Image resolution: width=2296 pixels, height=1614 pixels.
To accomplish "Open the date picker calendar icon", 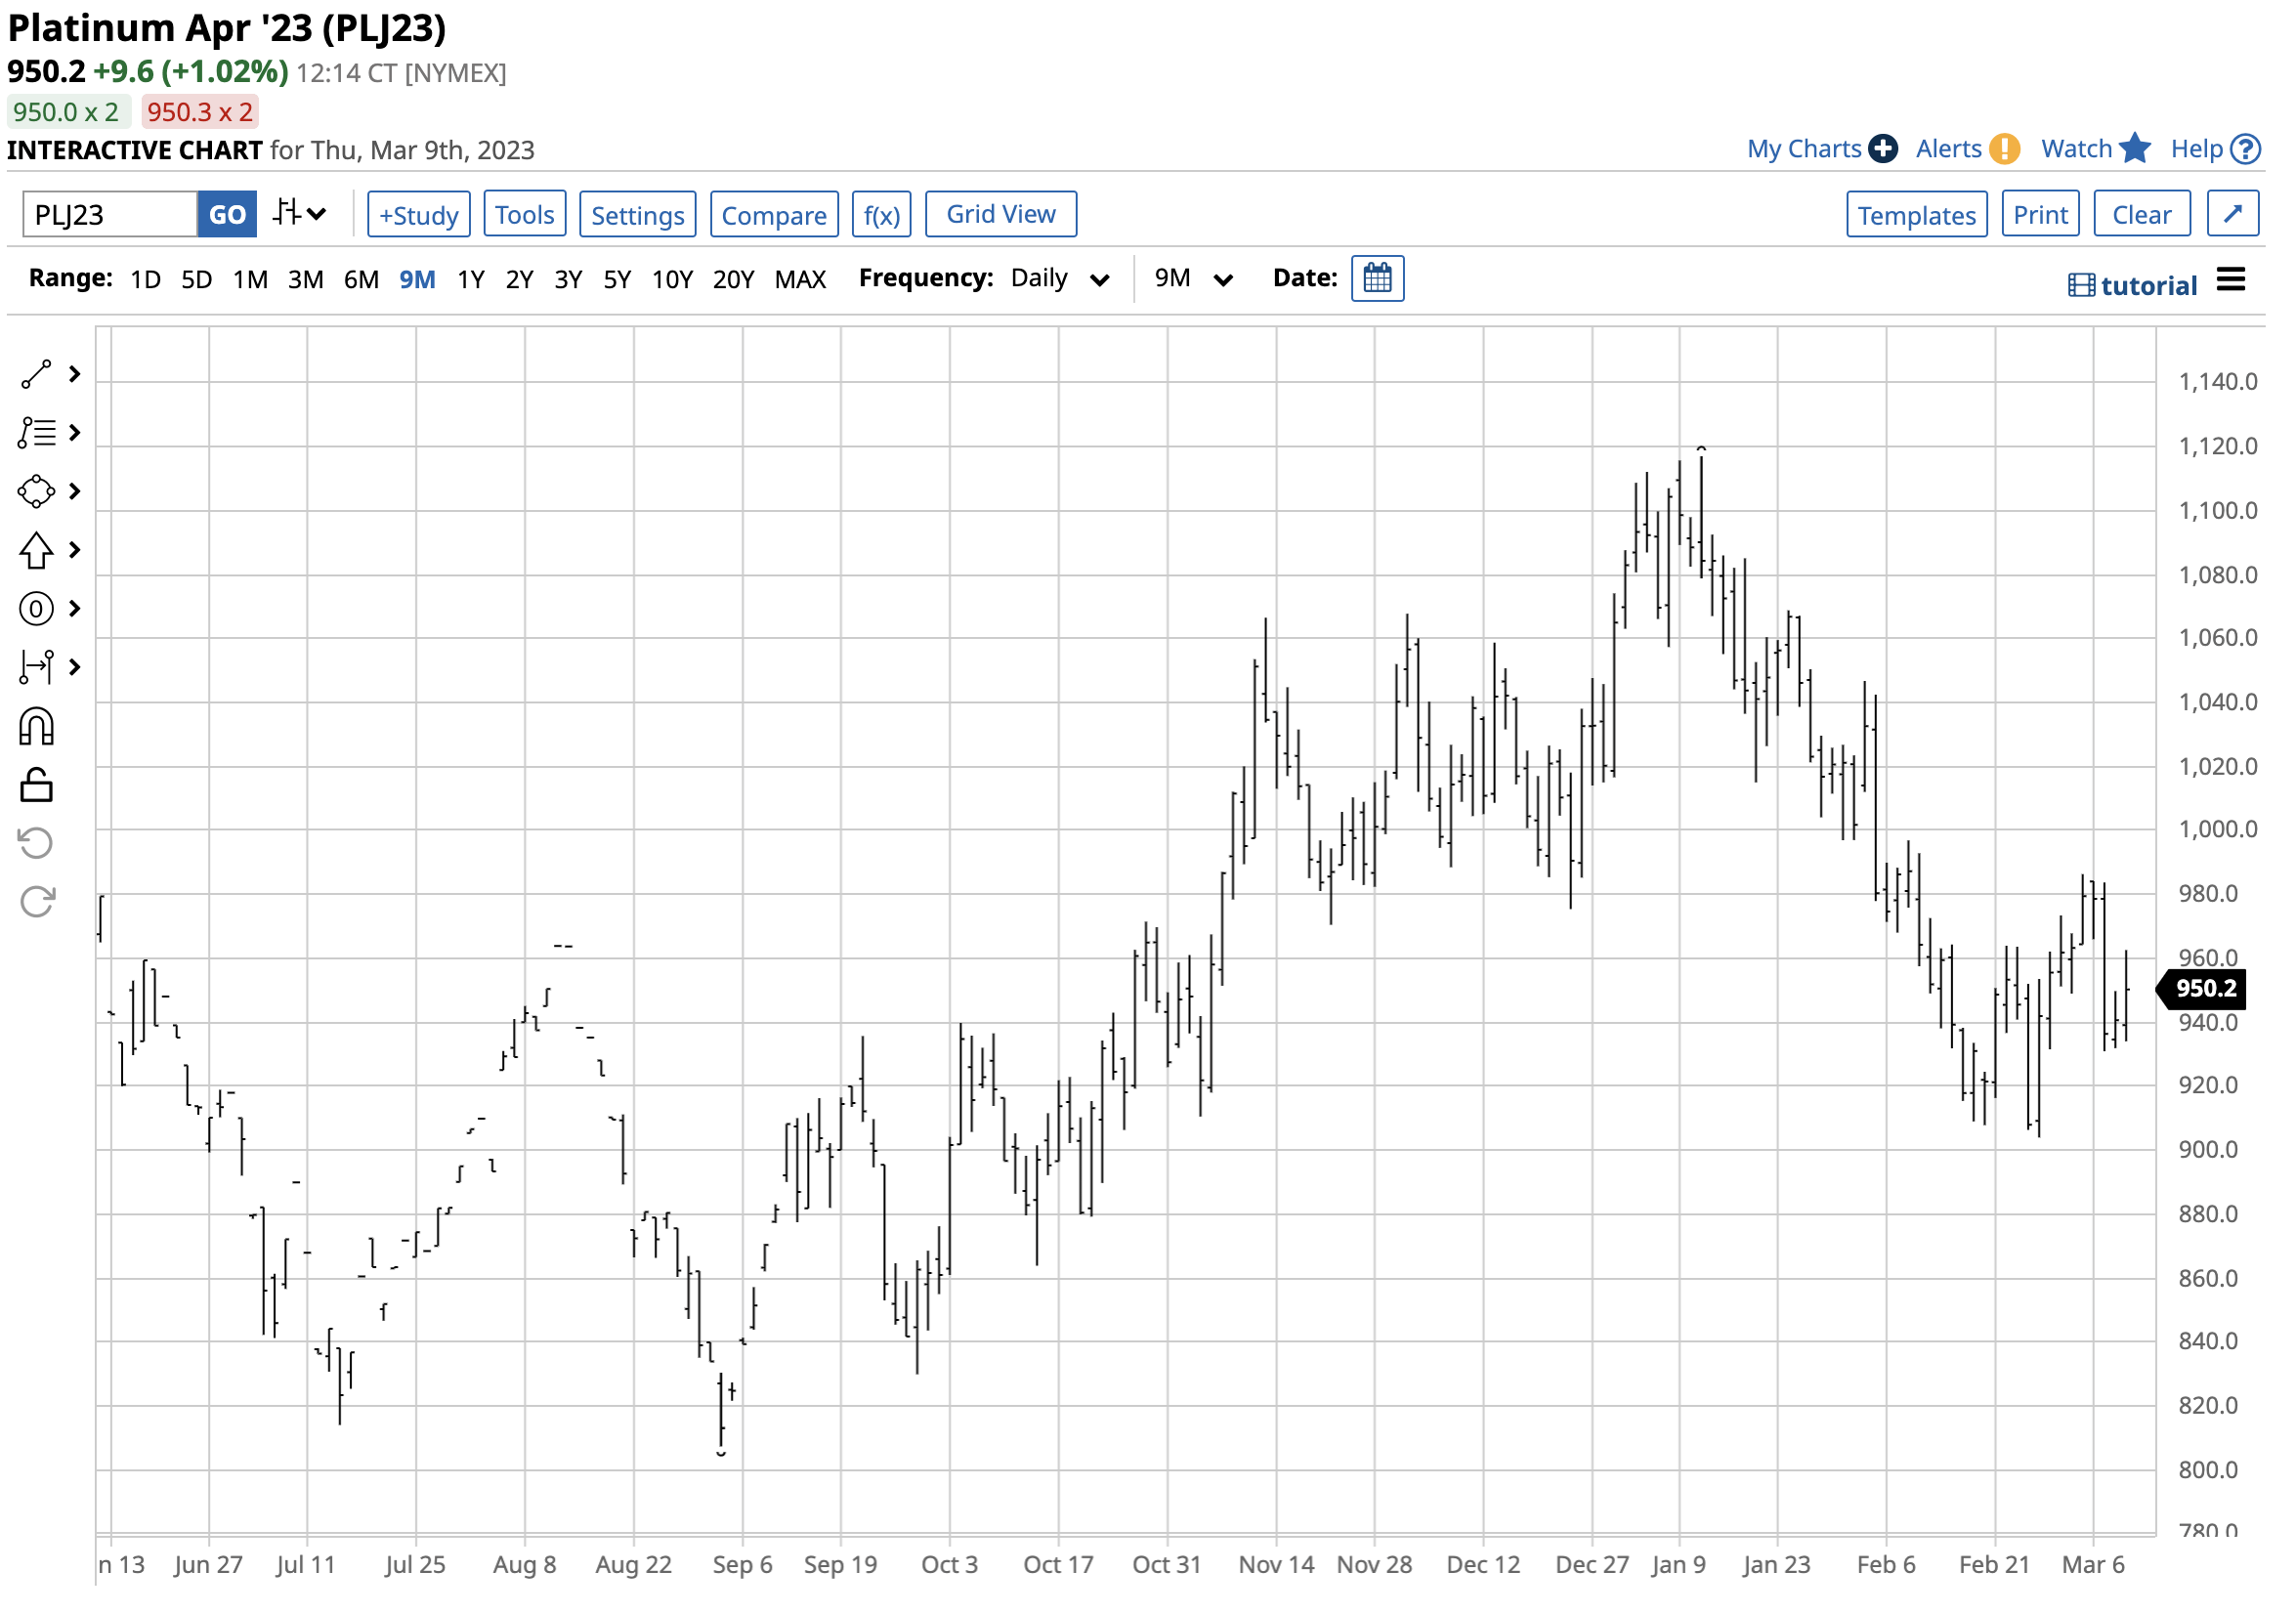I will coord(1378,279).
